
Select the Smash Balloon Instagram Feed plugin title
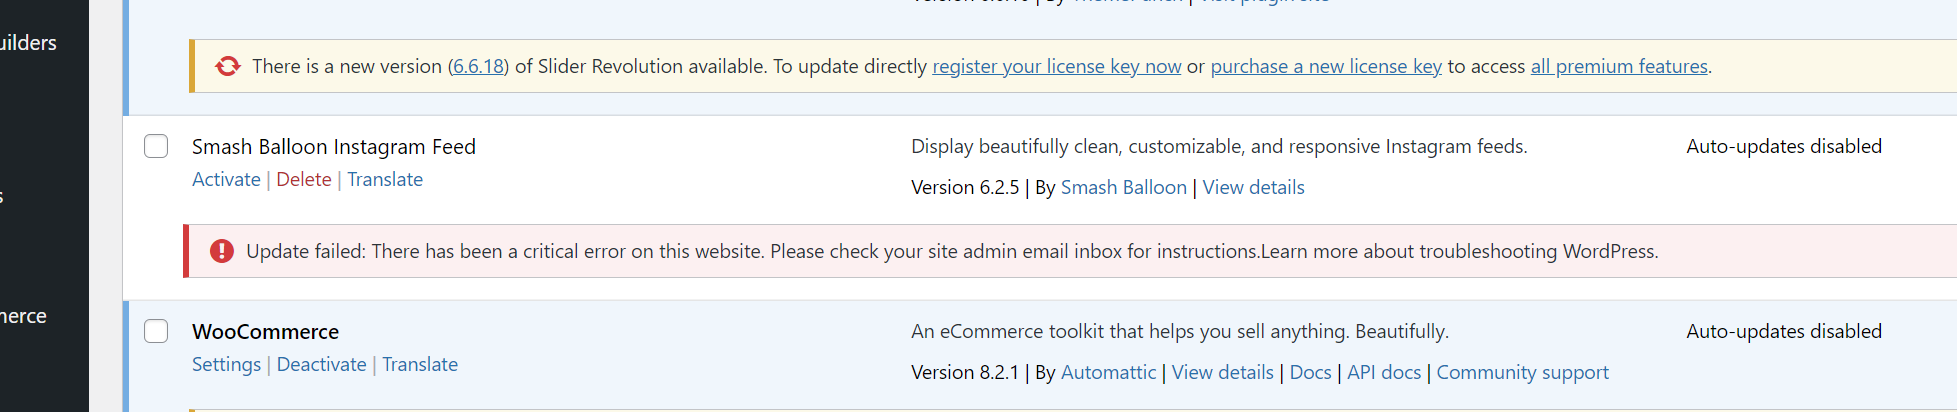click(334, 146)
